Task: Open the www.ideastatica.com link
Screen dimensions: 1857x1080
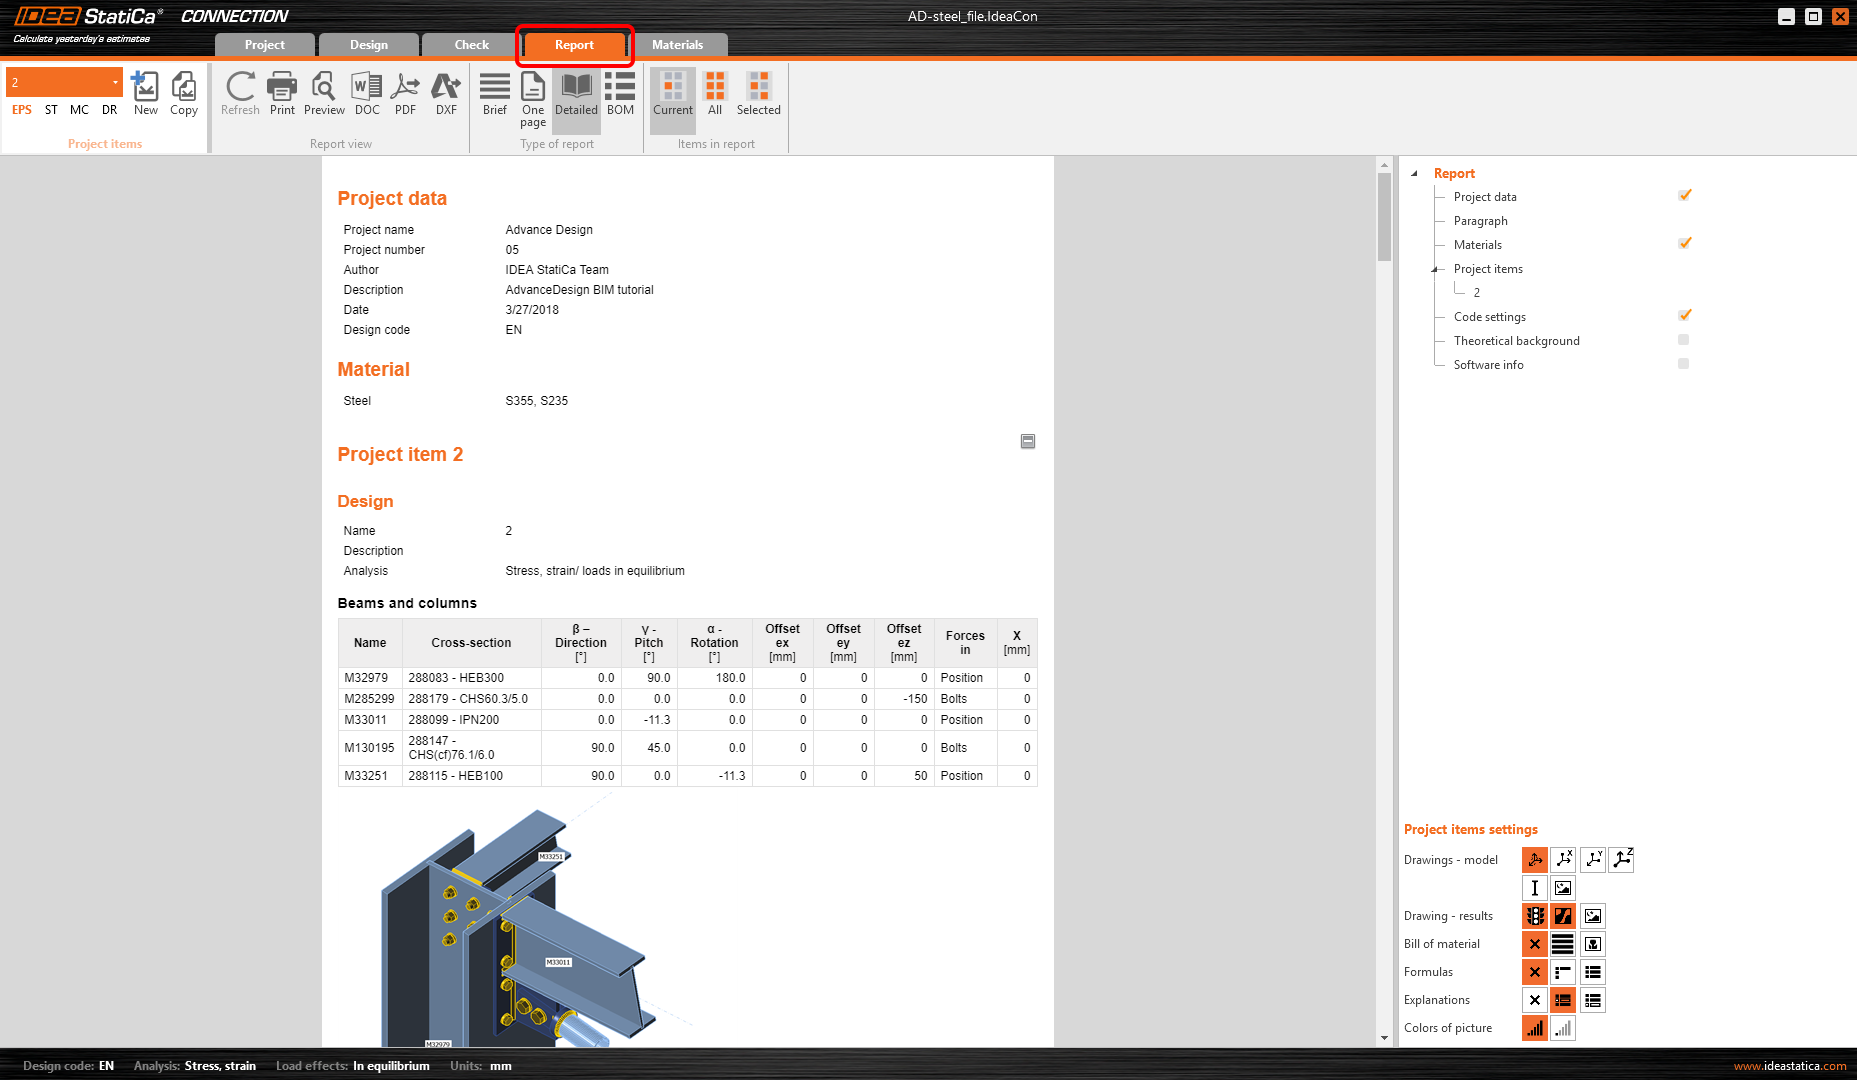Action: click(x=1789, y=1066)
